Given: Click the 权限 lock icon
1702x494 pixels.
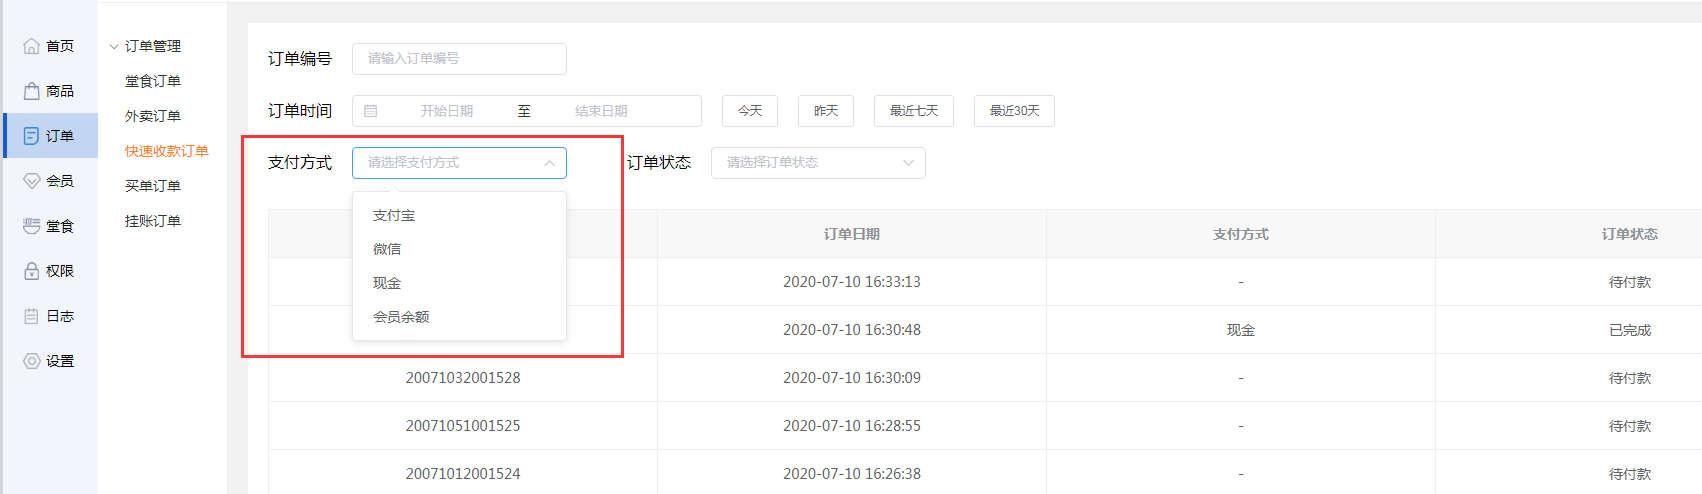Looking at the screenshot, I should point(32,271).
